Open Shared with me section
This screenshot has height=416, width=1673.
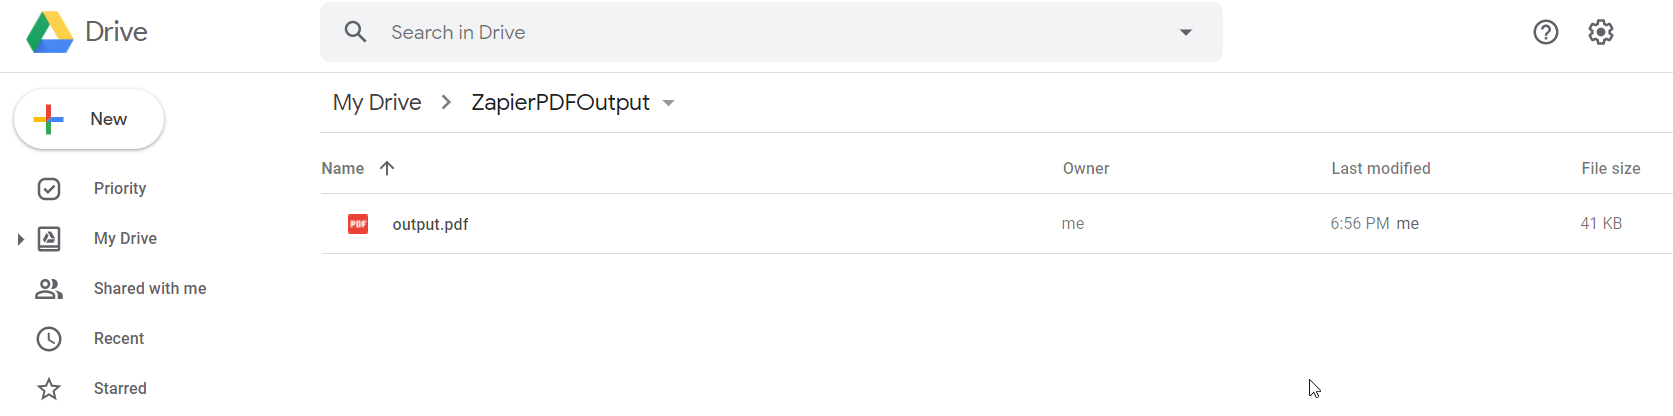pos(150,289)
